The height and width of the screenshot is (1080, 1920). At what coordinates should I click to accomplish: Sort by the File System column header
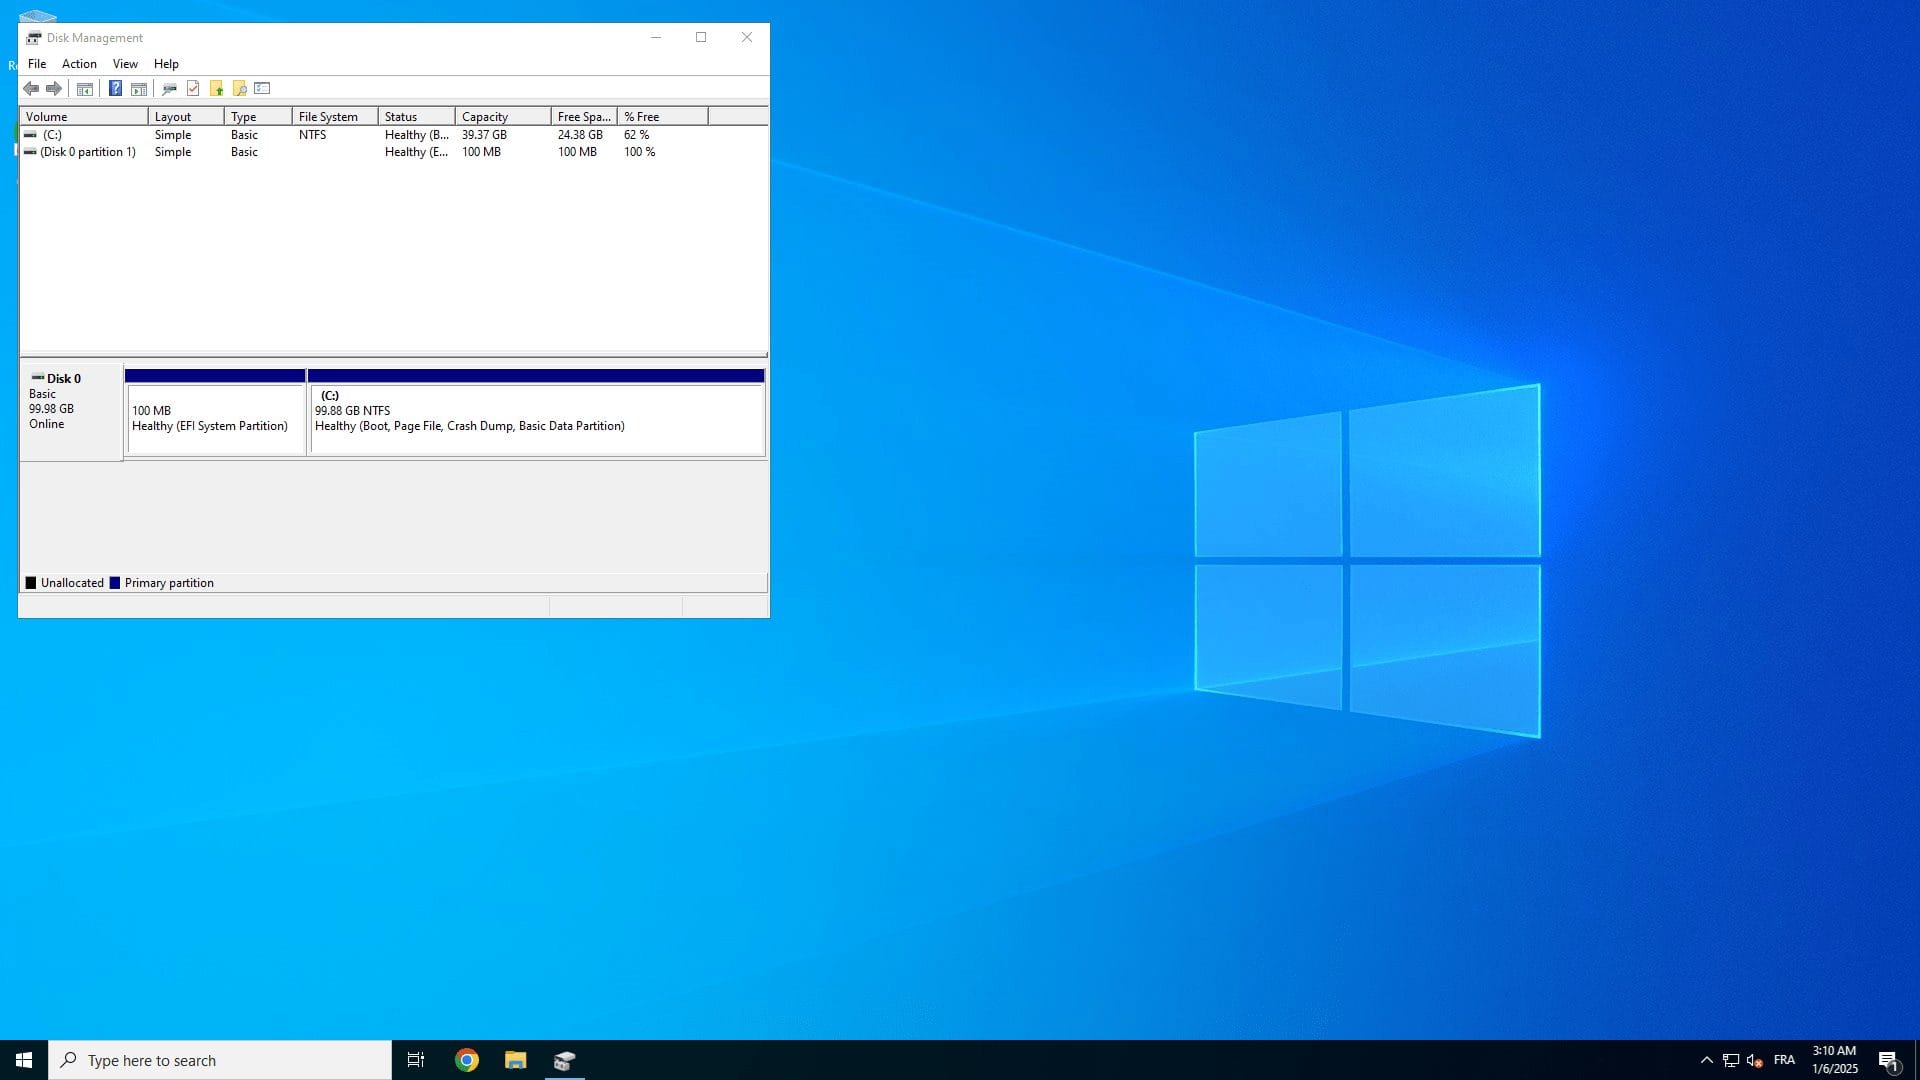point(335,117)
